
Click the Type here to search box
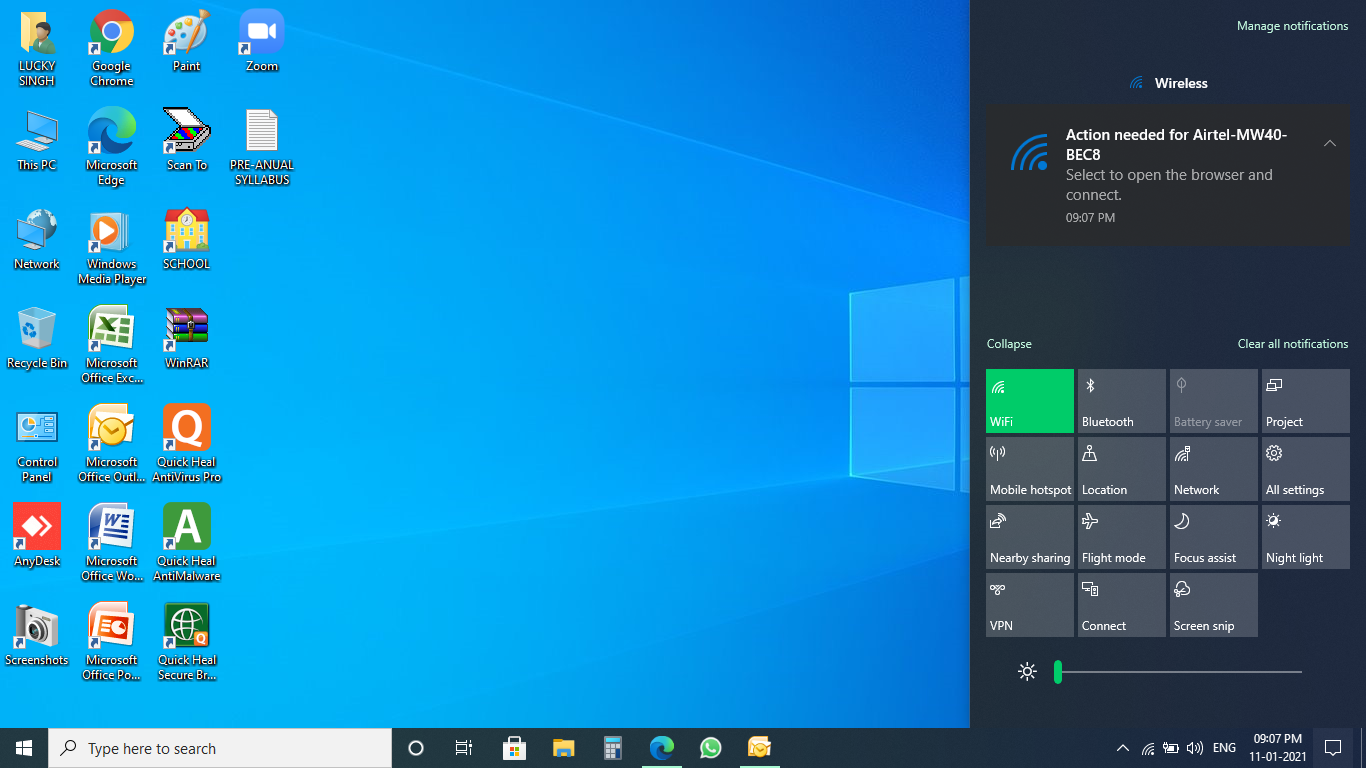coord(220,748)
